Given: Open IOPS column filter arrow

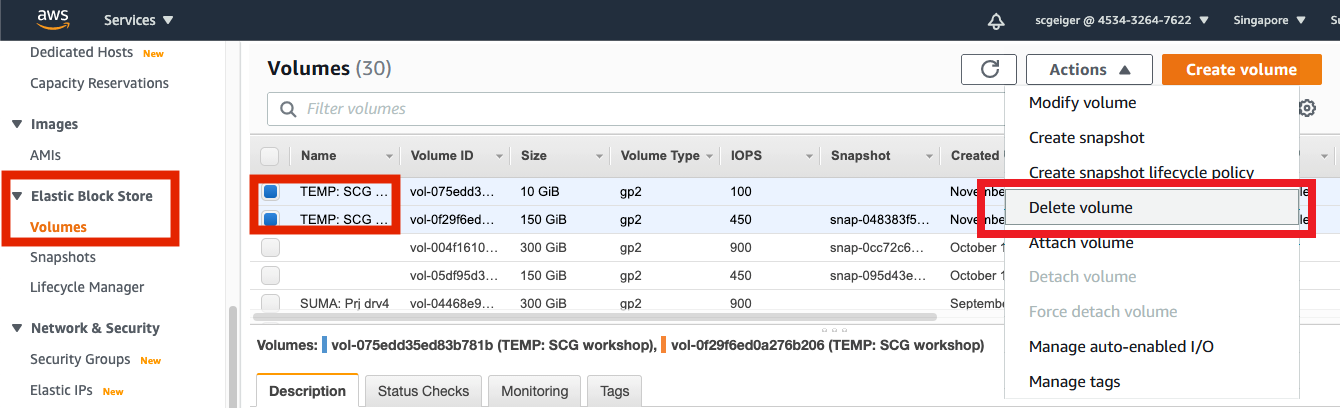Looking at the screenshot, I should click(810, 156).
